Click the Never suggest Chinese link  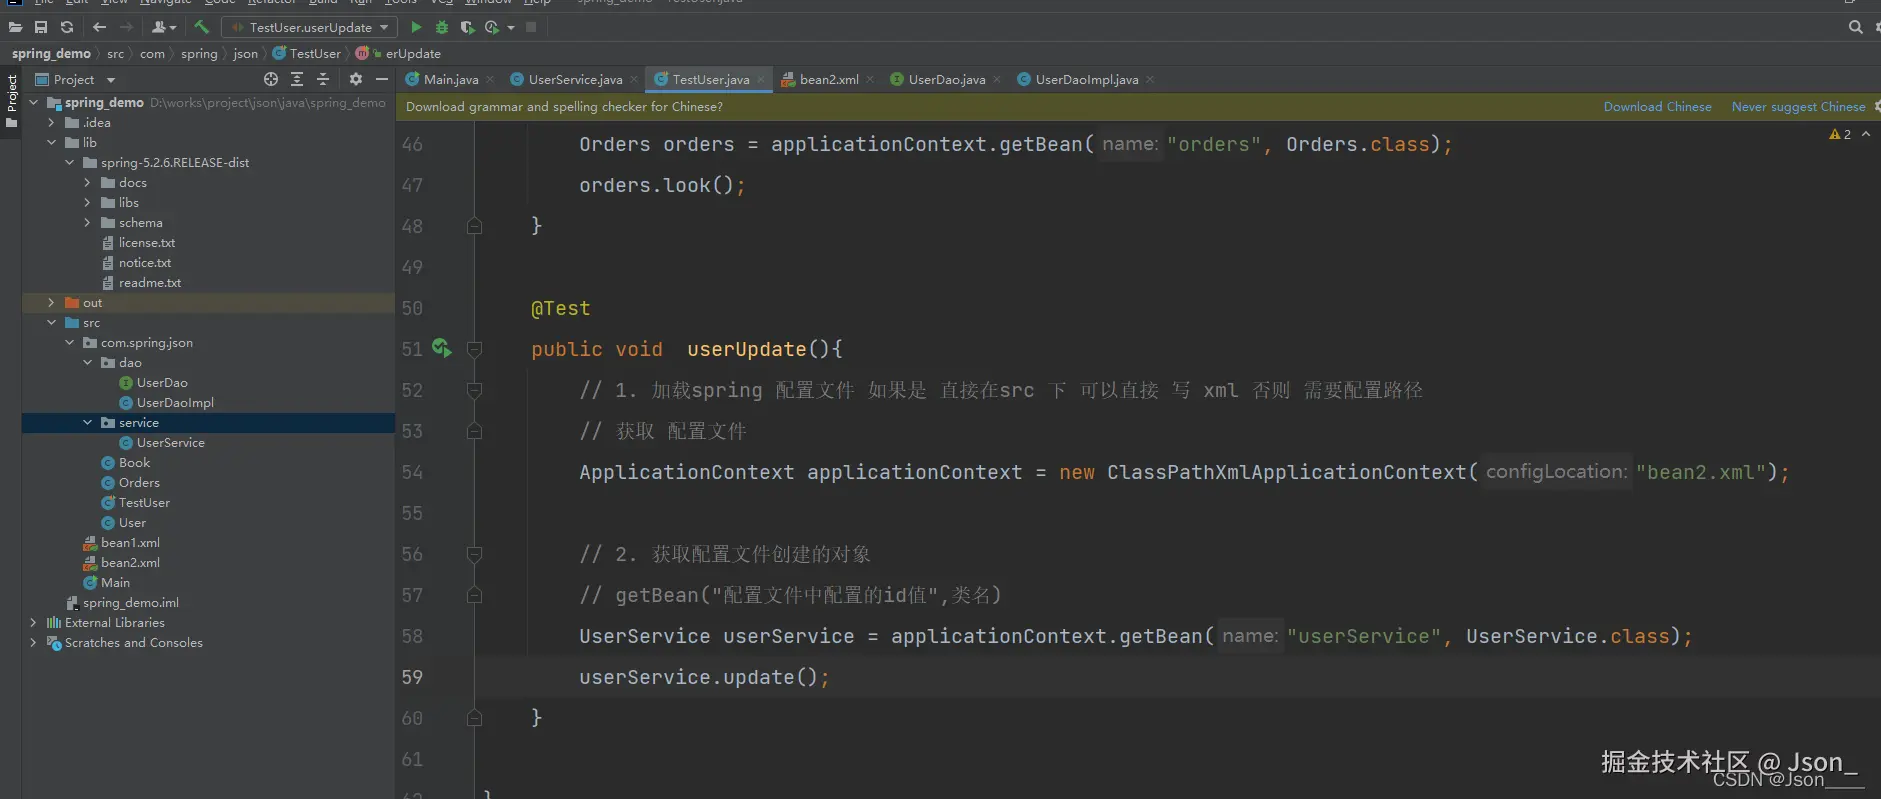1798,107
